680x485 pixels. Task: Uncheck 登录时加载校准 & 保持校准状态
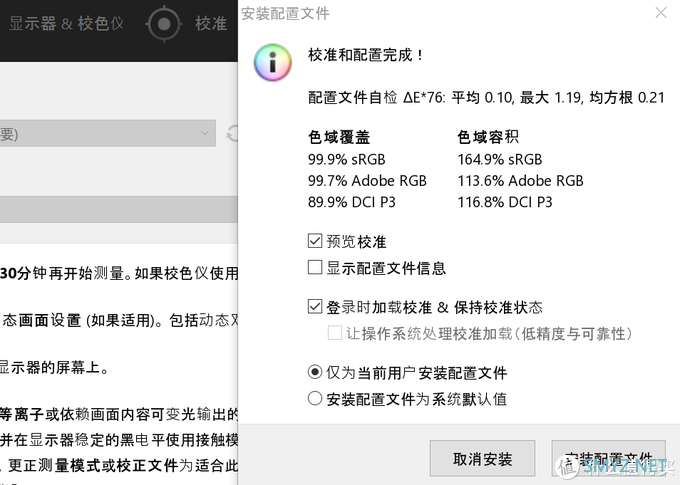click(316, 307)
